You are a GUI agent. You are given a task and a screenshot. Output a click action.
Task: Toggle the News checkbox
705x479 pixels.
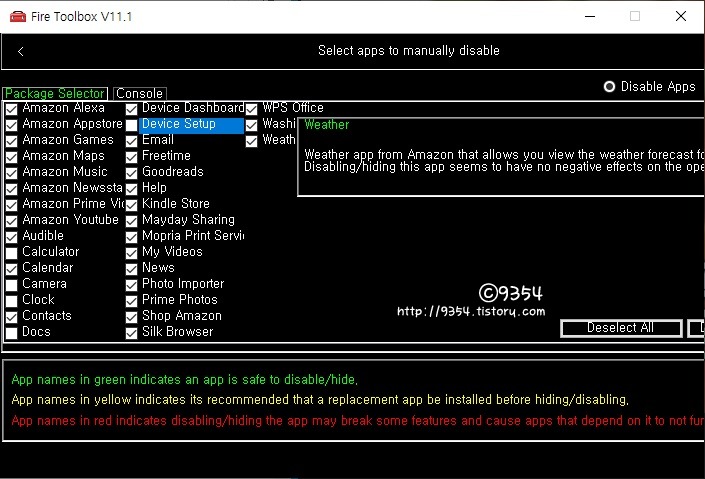[x=131, y=269]
